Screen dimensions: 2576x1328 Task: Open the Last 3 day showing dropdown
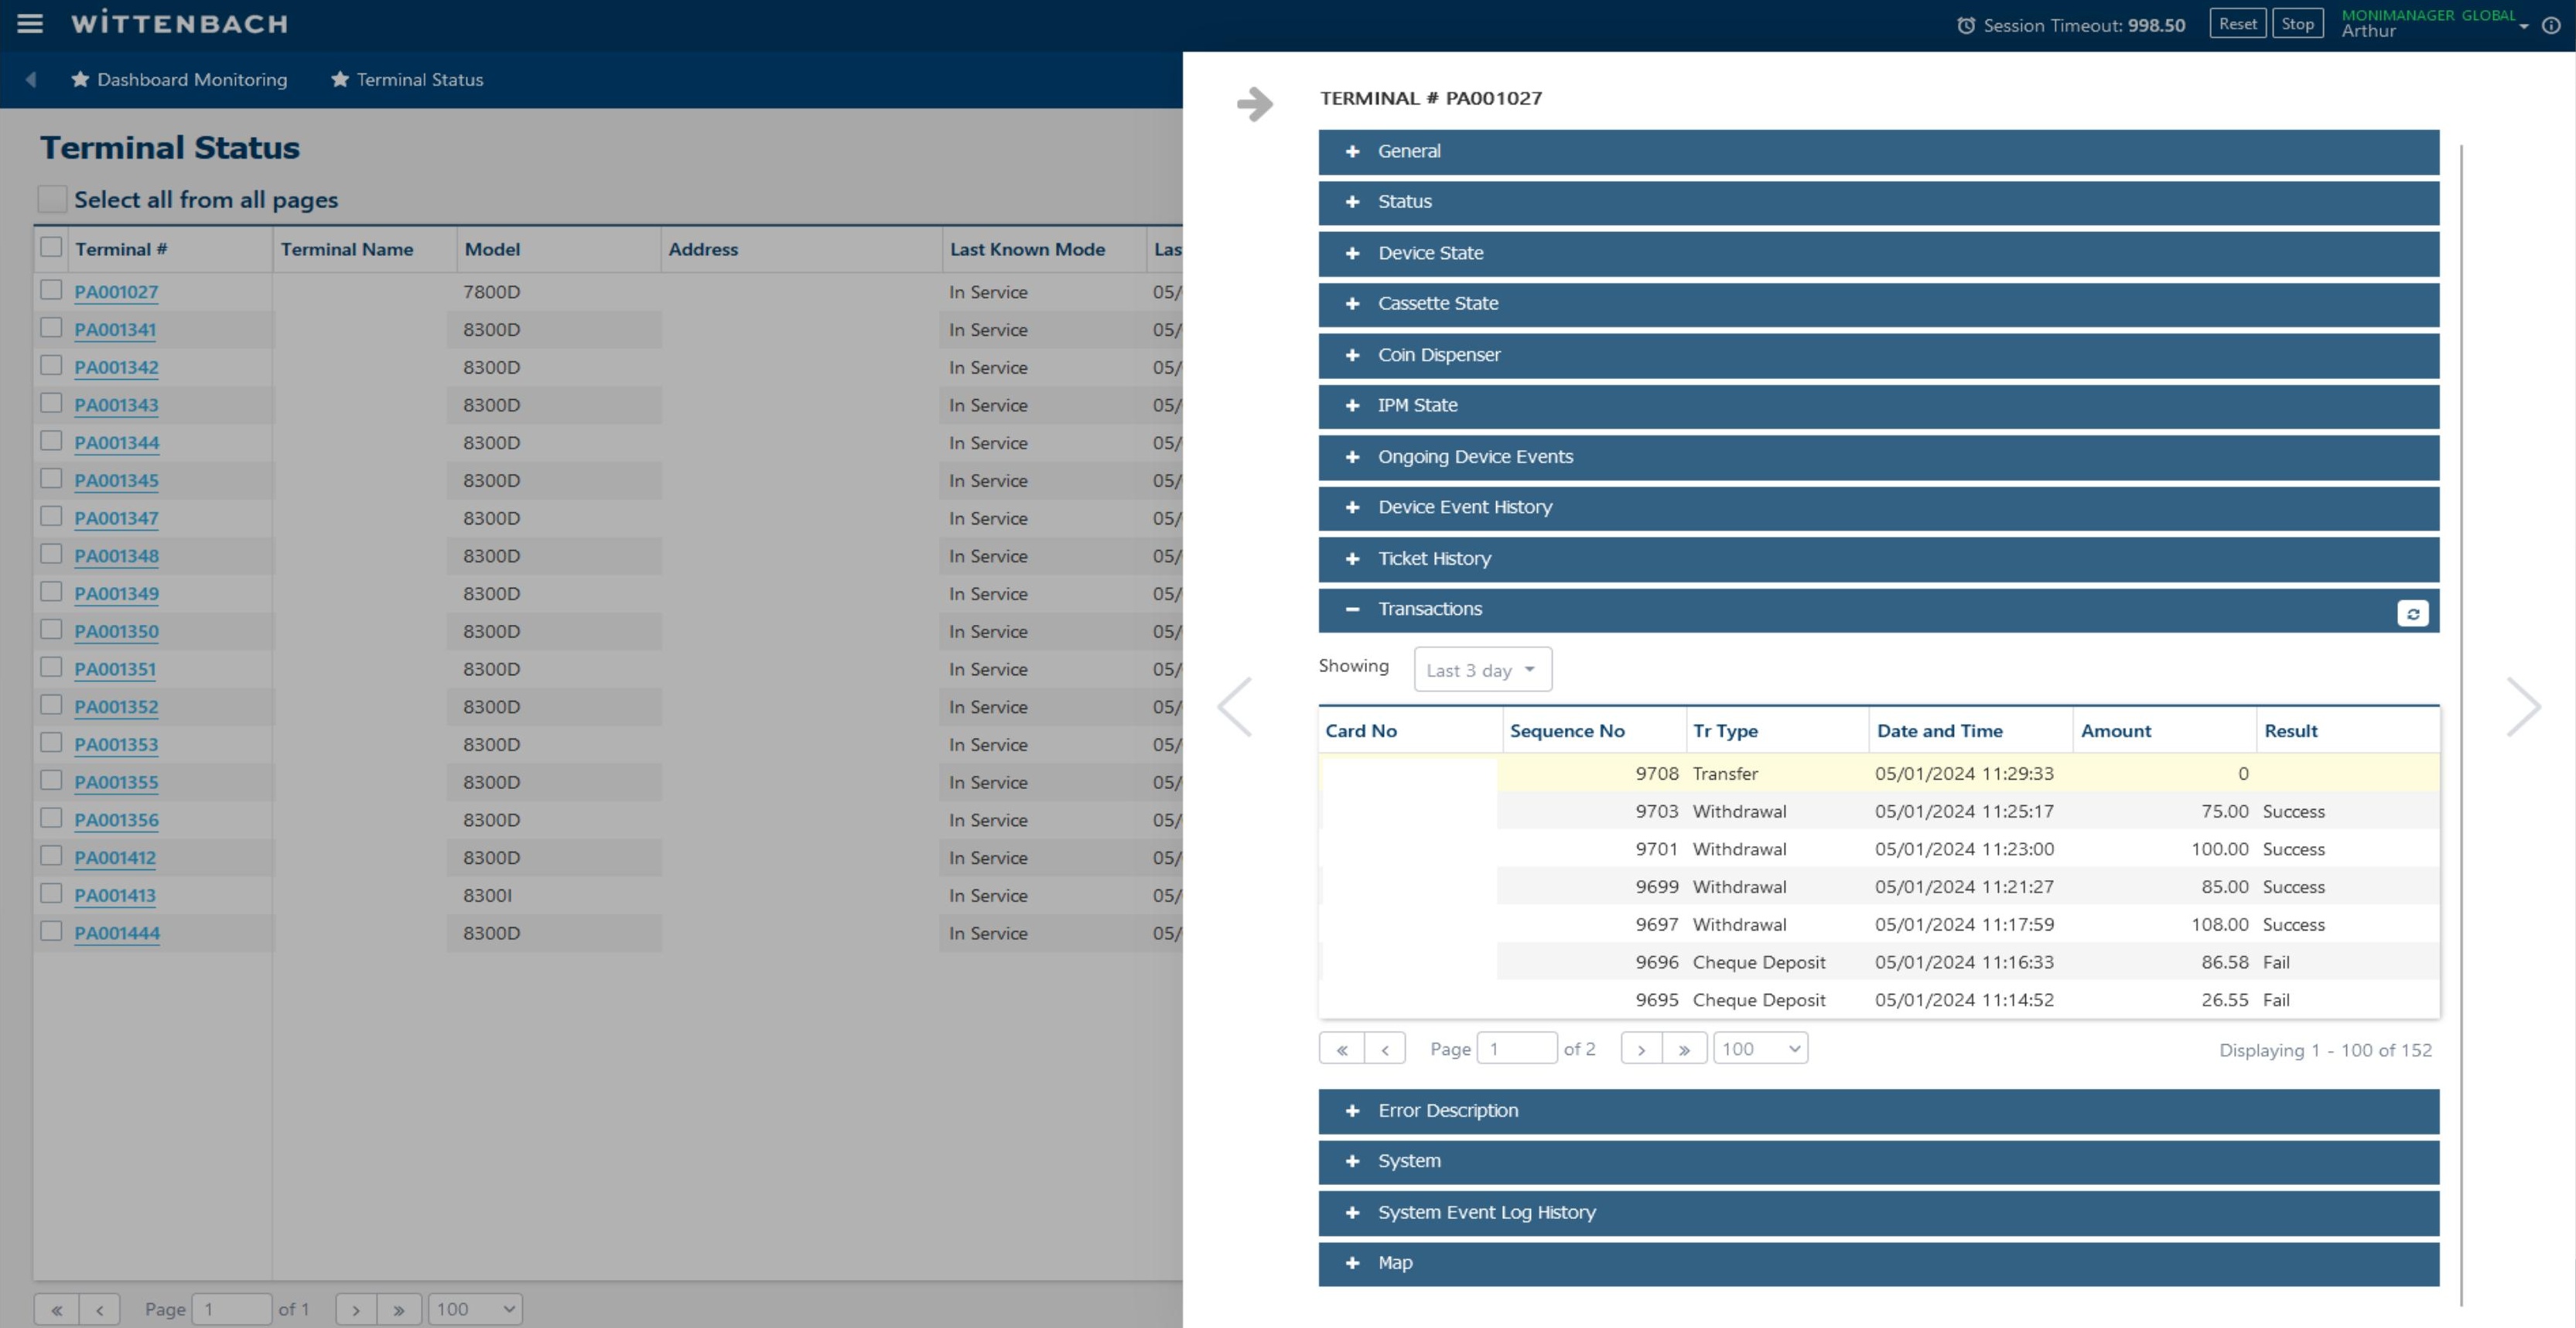(x=1482, y=670)
